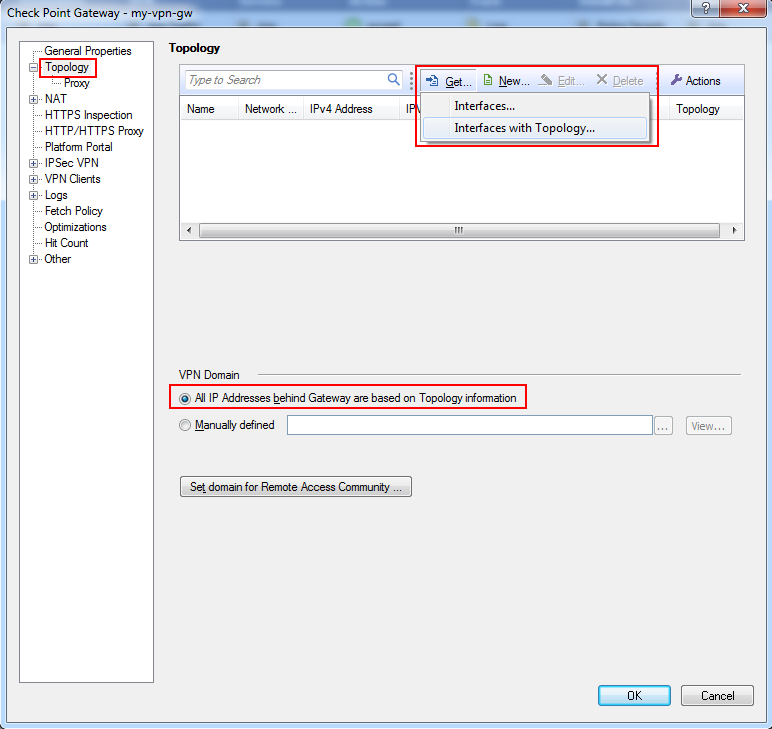Viewport: 772px width, 729px height.
Task: Click the table's right scroll arrow
Action: [735, 230]
